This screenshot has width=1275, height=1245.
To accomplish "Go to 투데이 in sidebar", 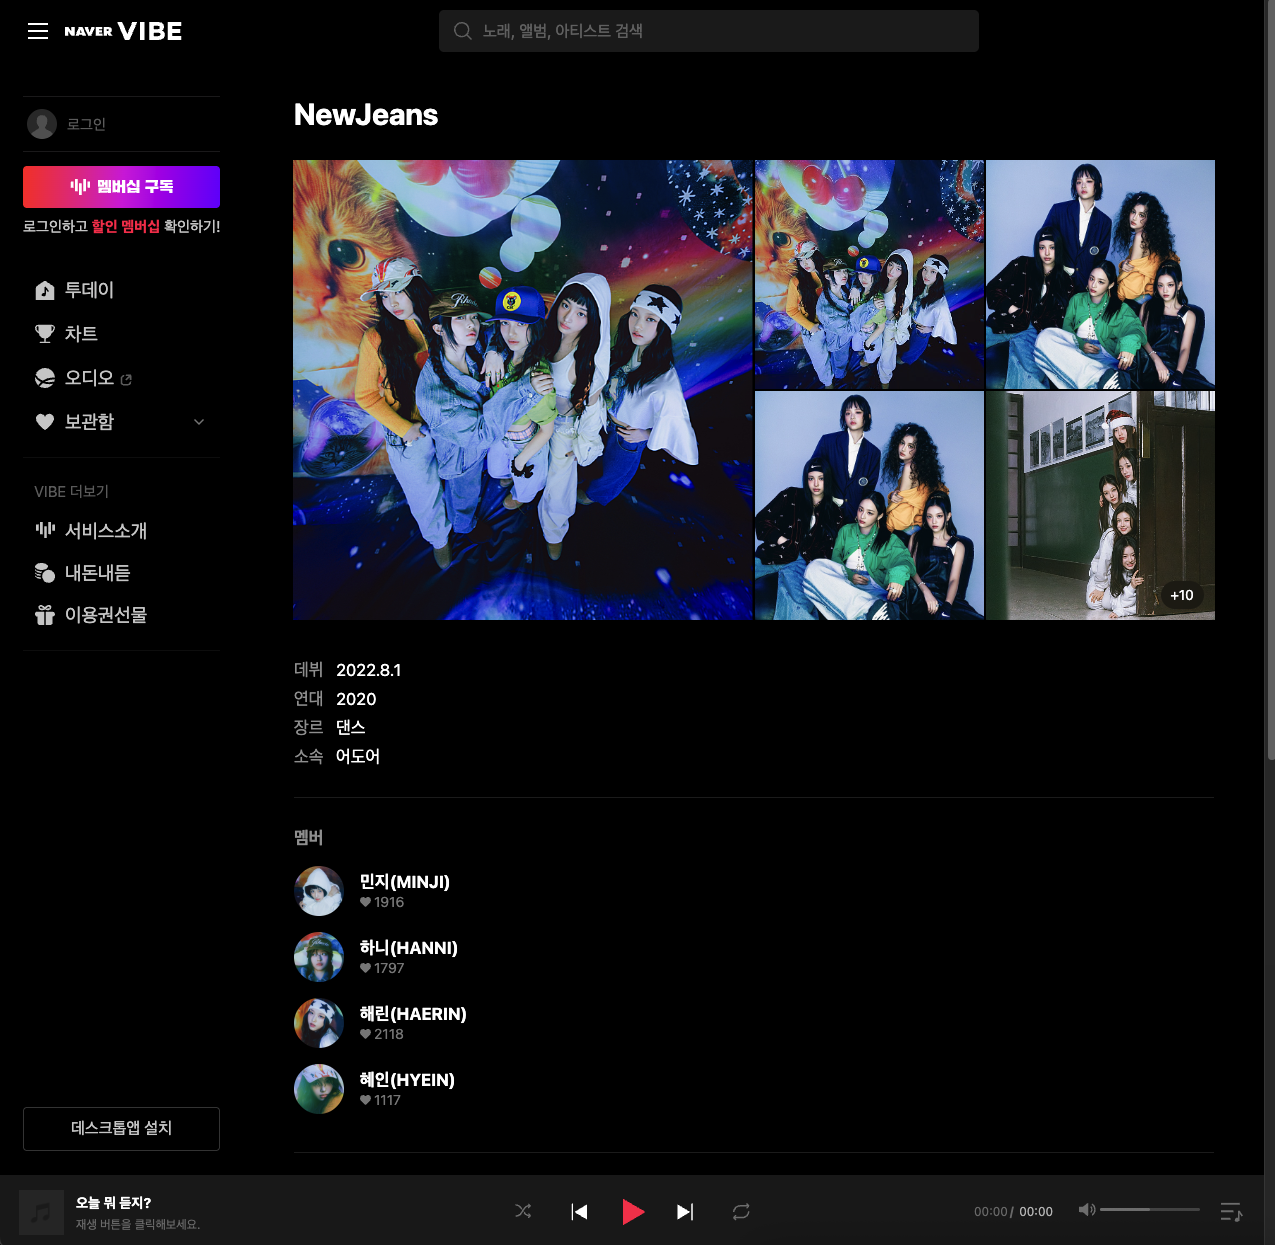I will 89,290.
